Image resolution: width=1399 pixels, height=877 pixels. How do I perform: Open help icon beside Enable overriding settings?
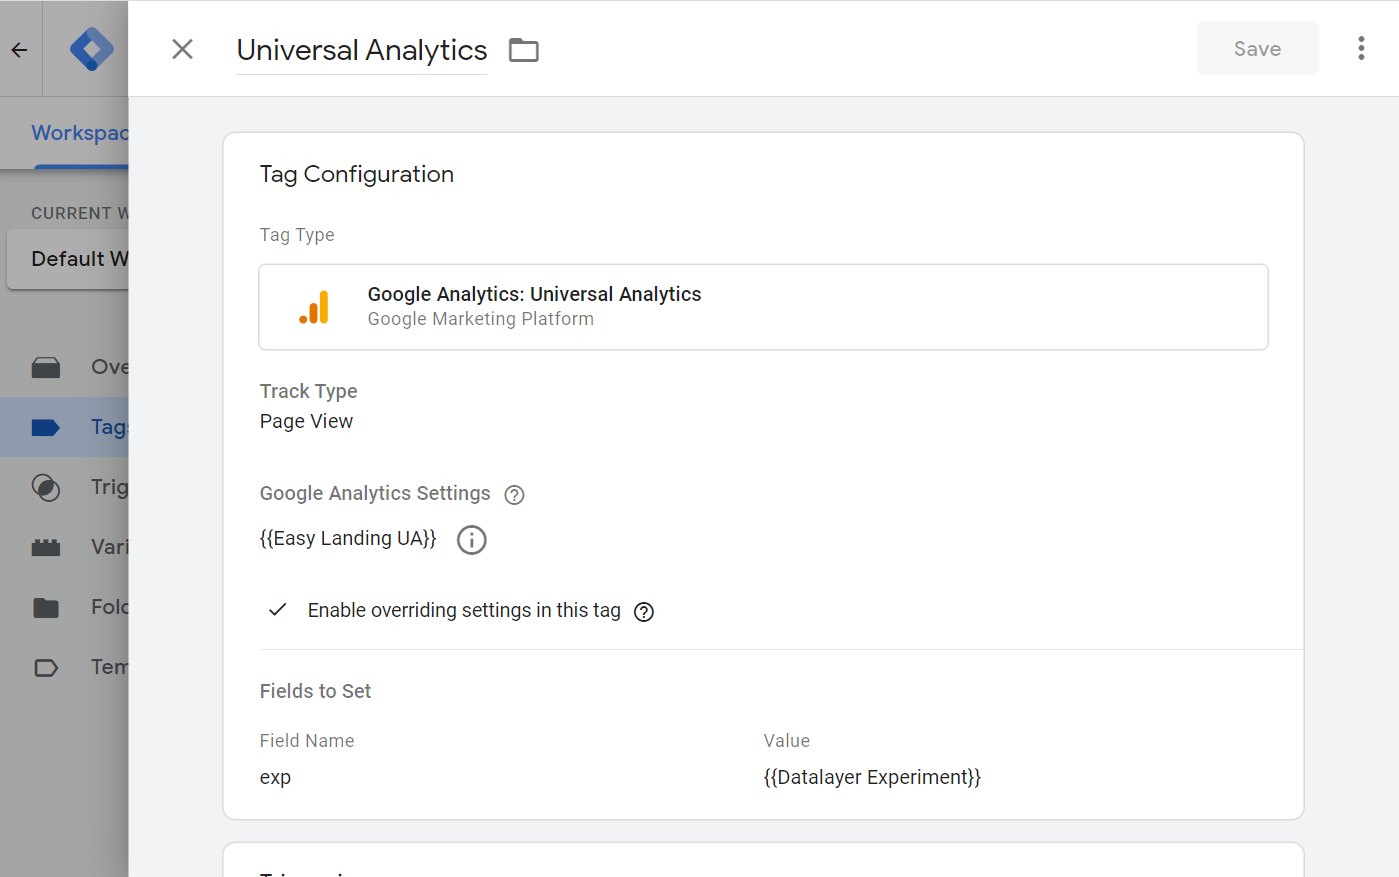(x=644, y=612)
